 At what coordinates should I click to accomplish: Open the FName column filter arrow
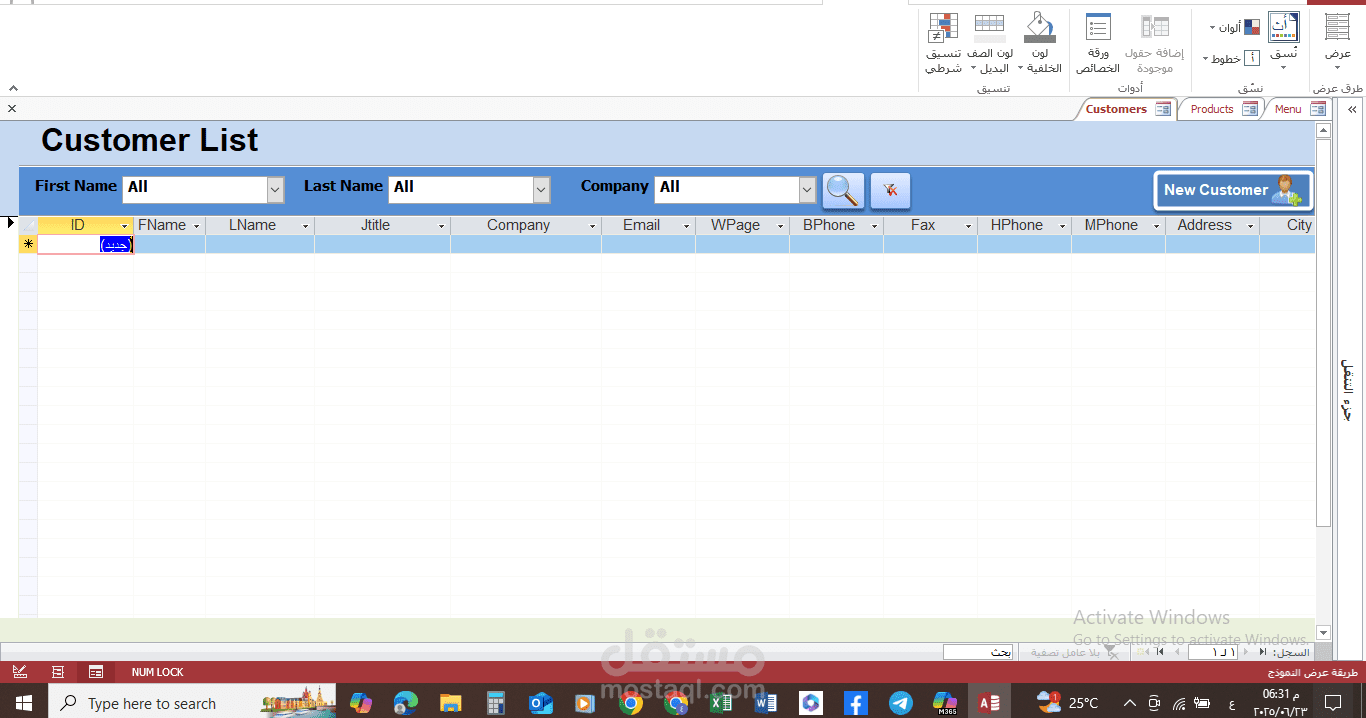(x=196, y=226)
